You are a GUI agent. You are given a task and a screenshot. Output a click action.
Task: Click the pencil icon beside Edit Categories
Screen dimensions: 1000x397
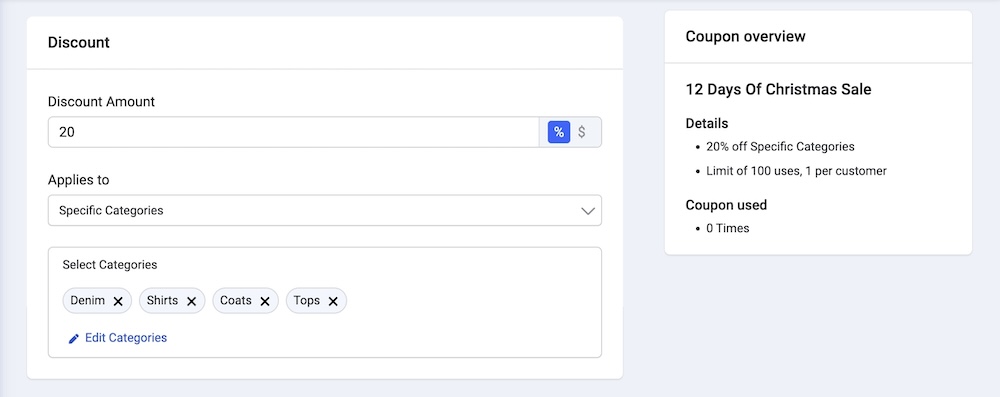point(74,338)
